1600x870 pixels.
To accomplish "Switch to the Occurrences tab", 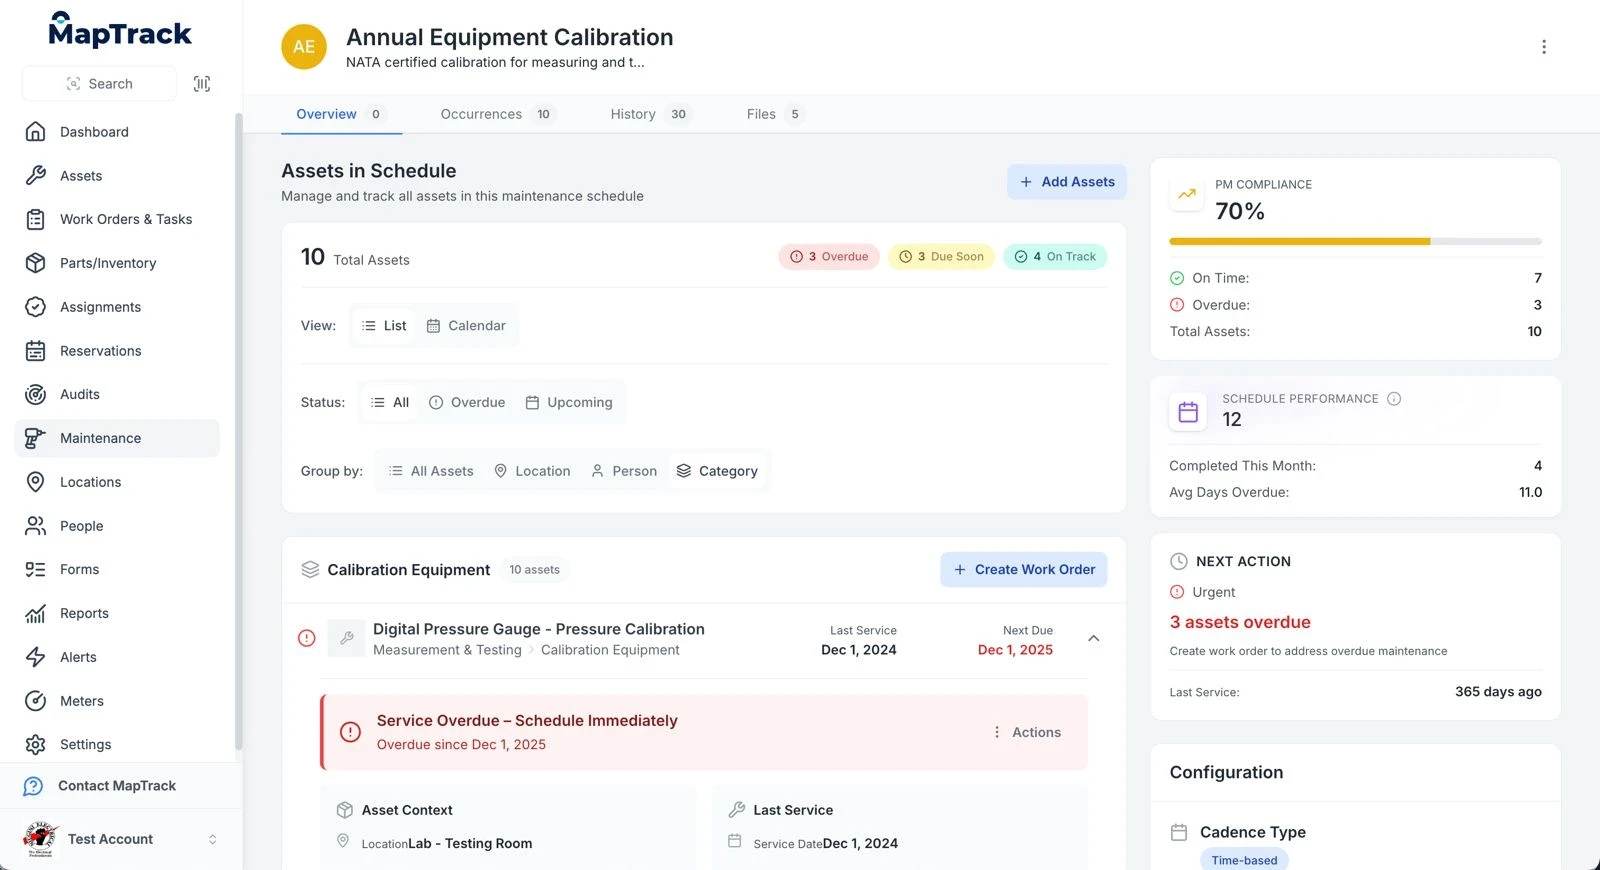I will [x=497, y=114].
